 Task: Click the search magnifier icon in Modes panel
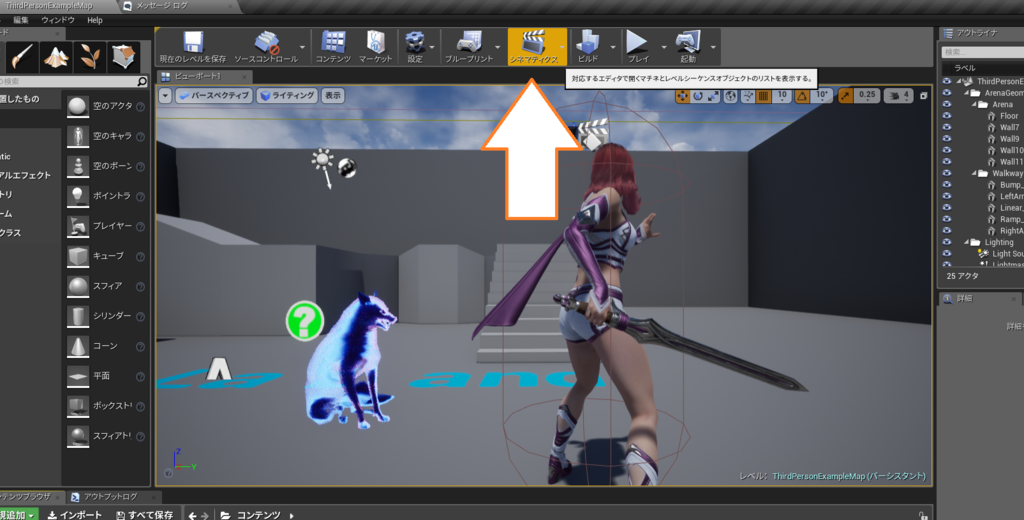pyautogui.click(x=142, y=82)
